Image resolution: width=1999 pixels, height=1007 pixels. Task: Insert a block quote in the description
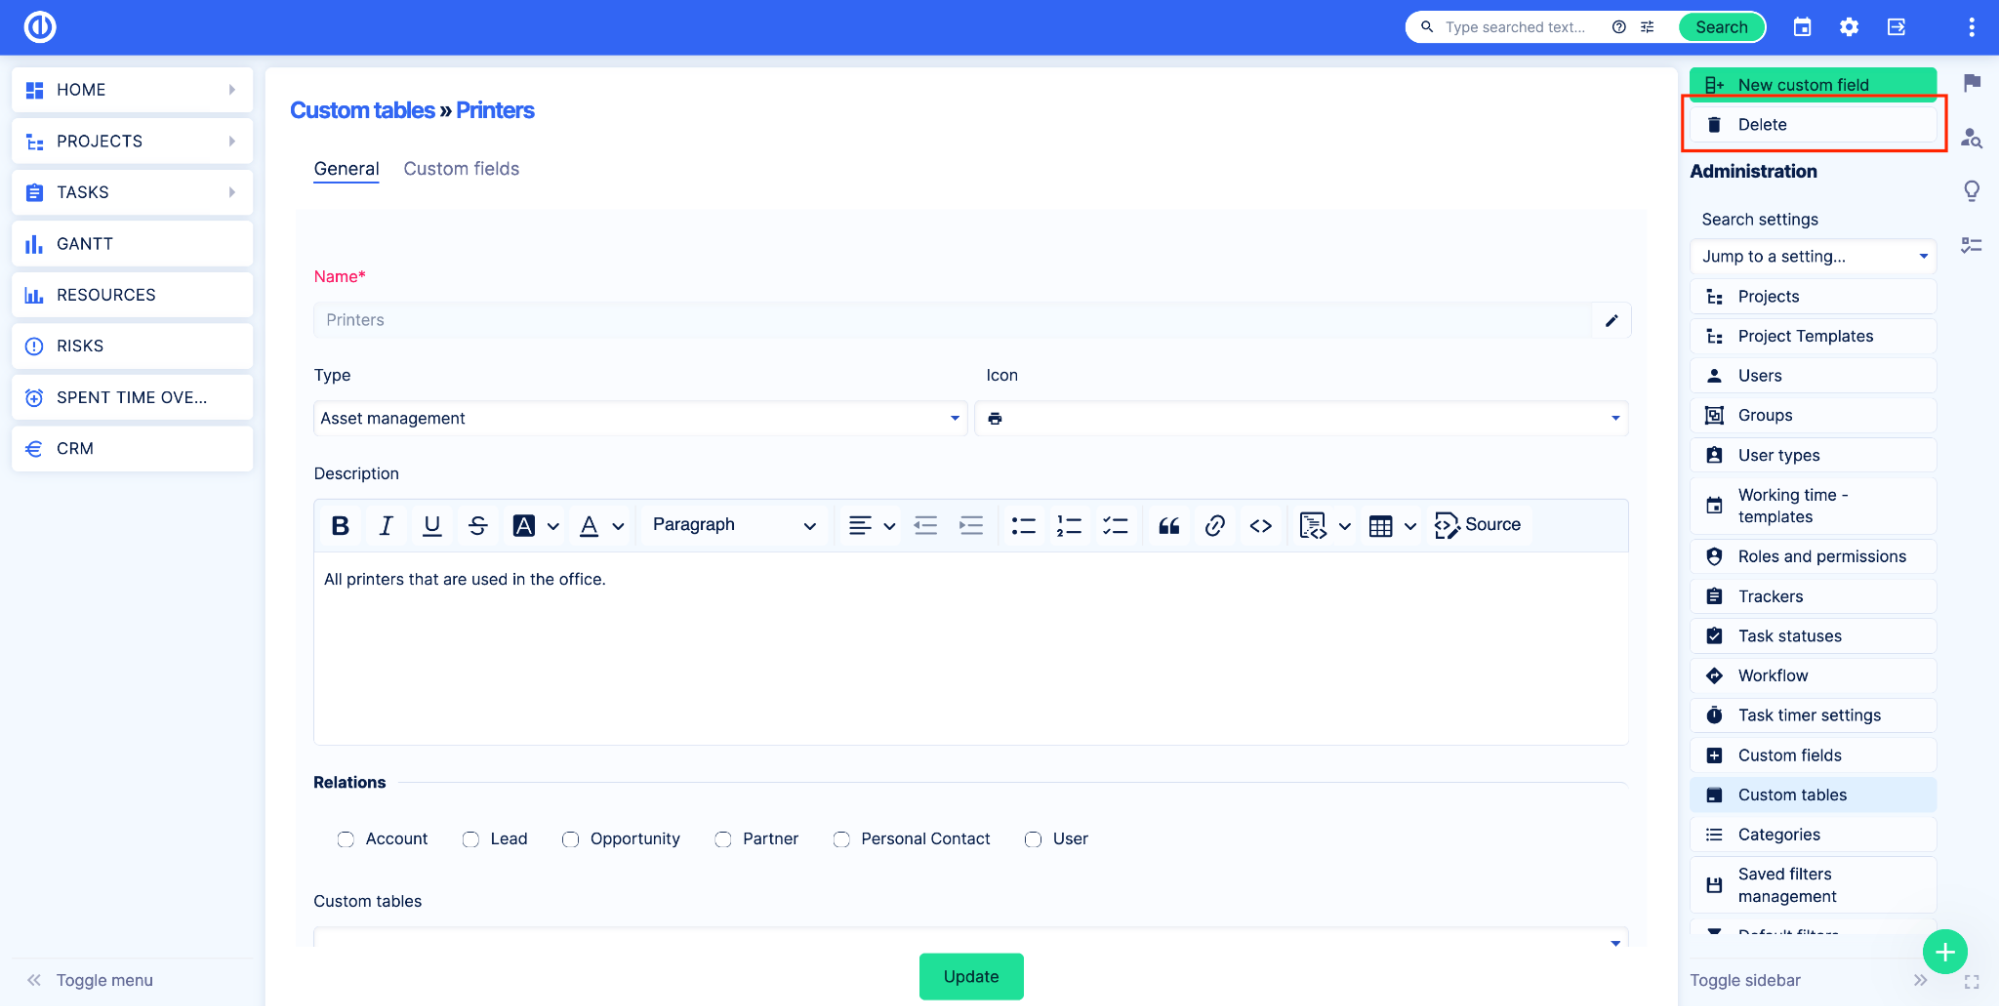point(1168,525)
